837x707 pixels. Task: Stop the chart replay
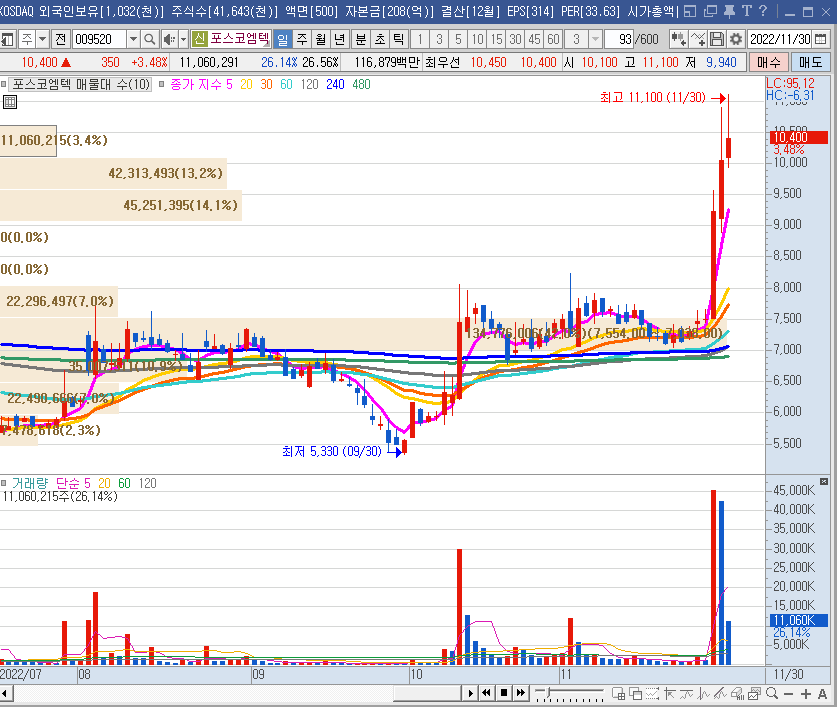click(x=503, y=693)
